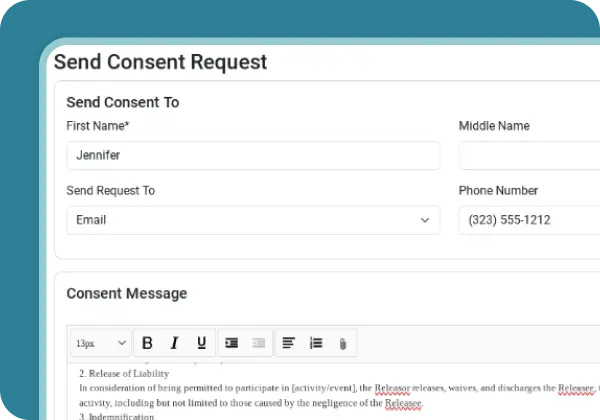Click the "Consent Message" heading

point(127,293)
